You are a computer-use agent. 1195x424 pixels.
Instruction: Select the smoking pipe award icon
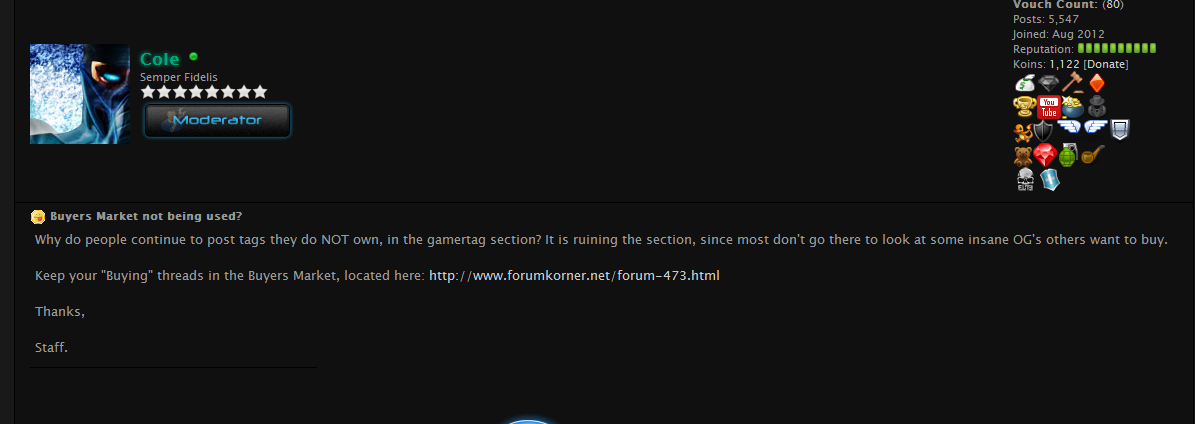(1093, 155)
